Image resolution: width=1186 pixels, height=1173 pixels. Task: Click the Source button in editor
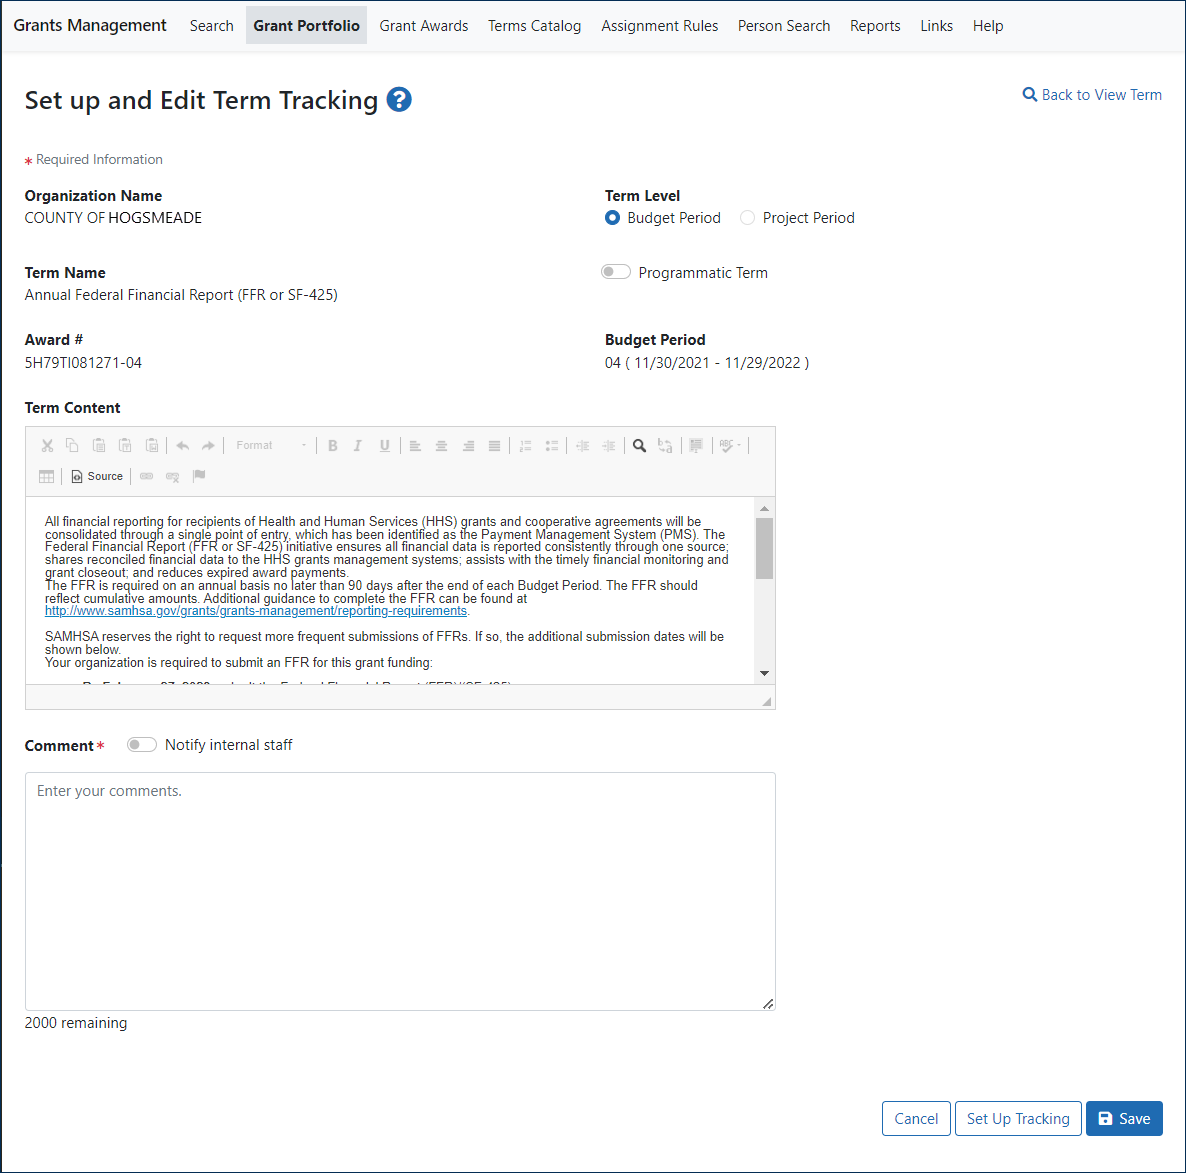tap(97, 476)
